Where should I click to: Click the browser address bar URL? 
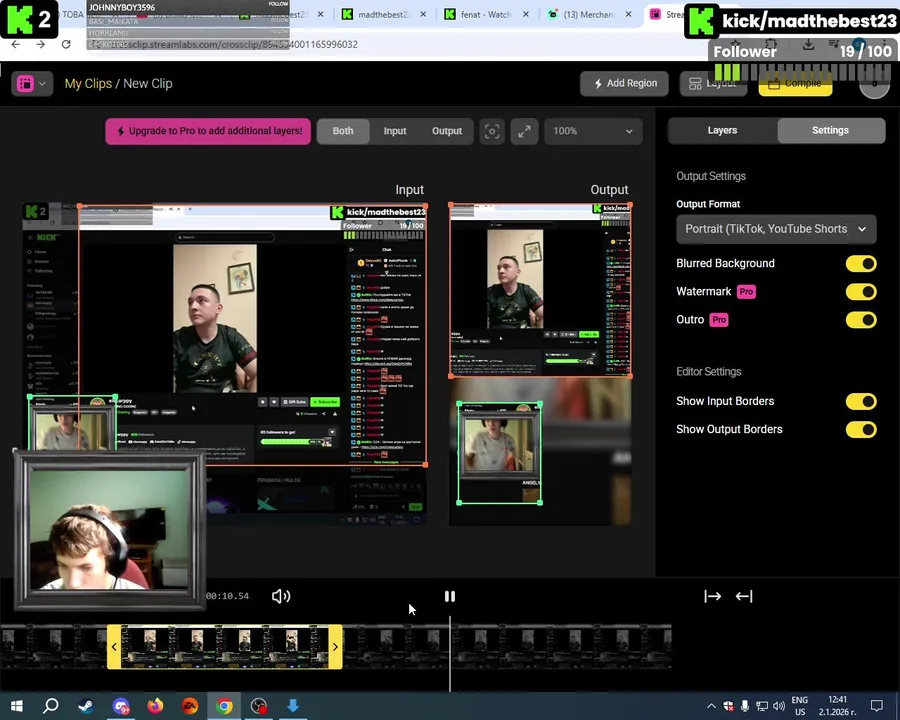click(x=230, y=44)
